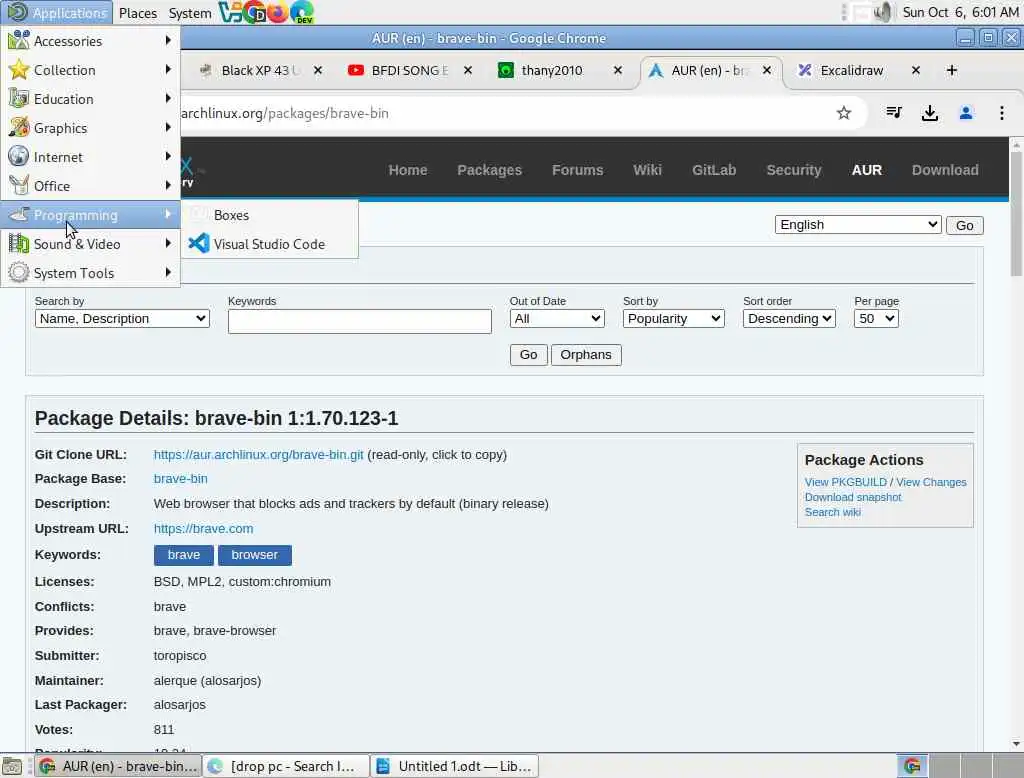Open language dropdown showing English

(857, 225)
